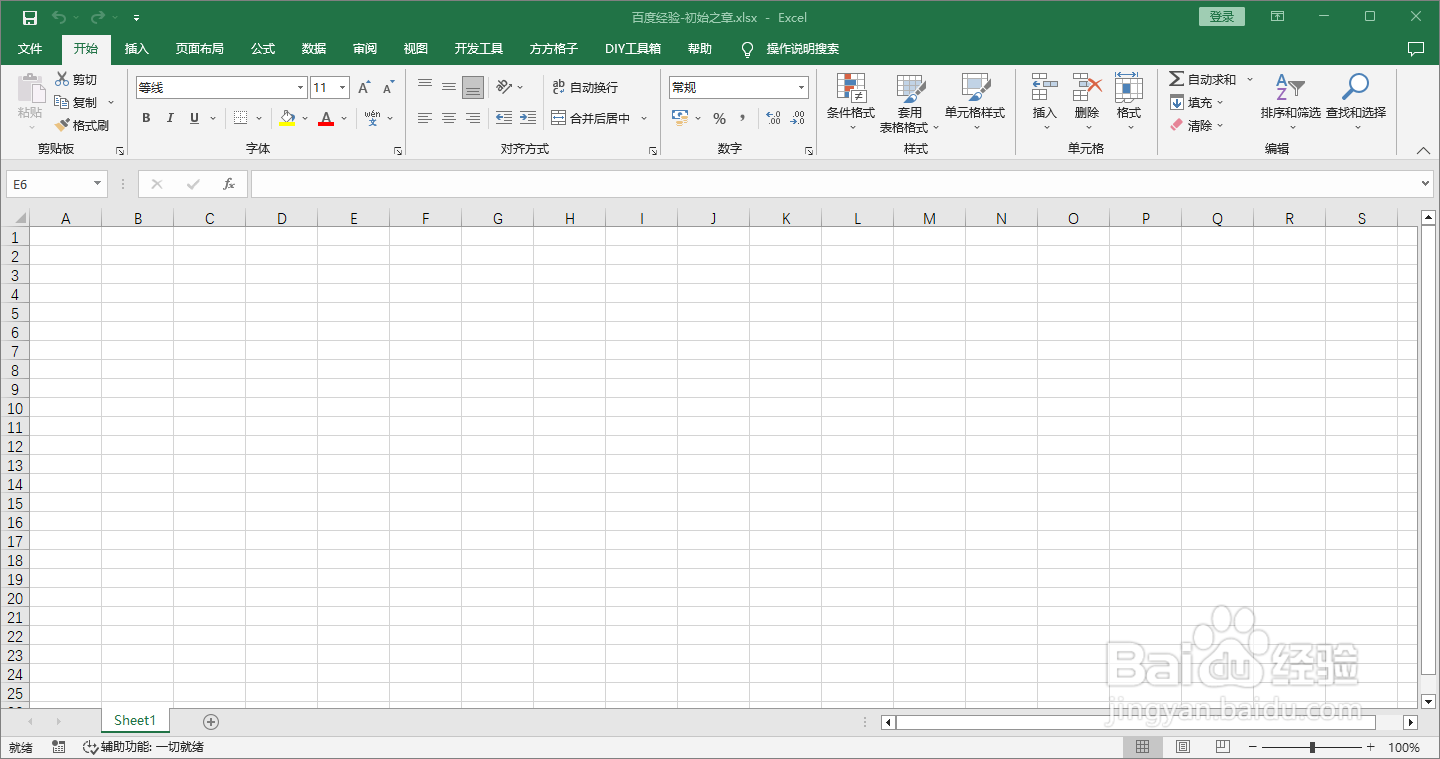This screenshot has width=1440, height=759.
Task: Increase cell indent
Action: pos(528,118)
